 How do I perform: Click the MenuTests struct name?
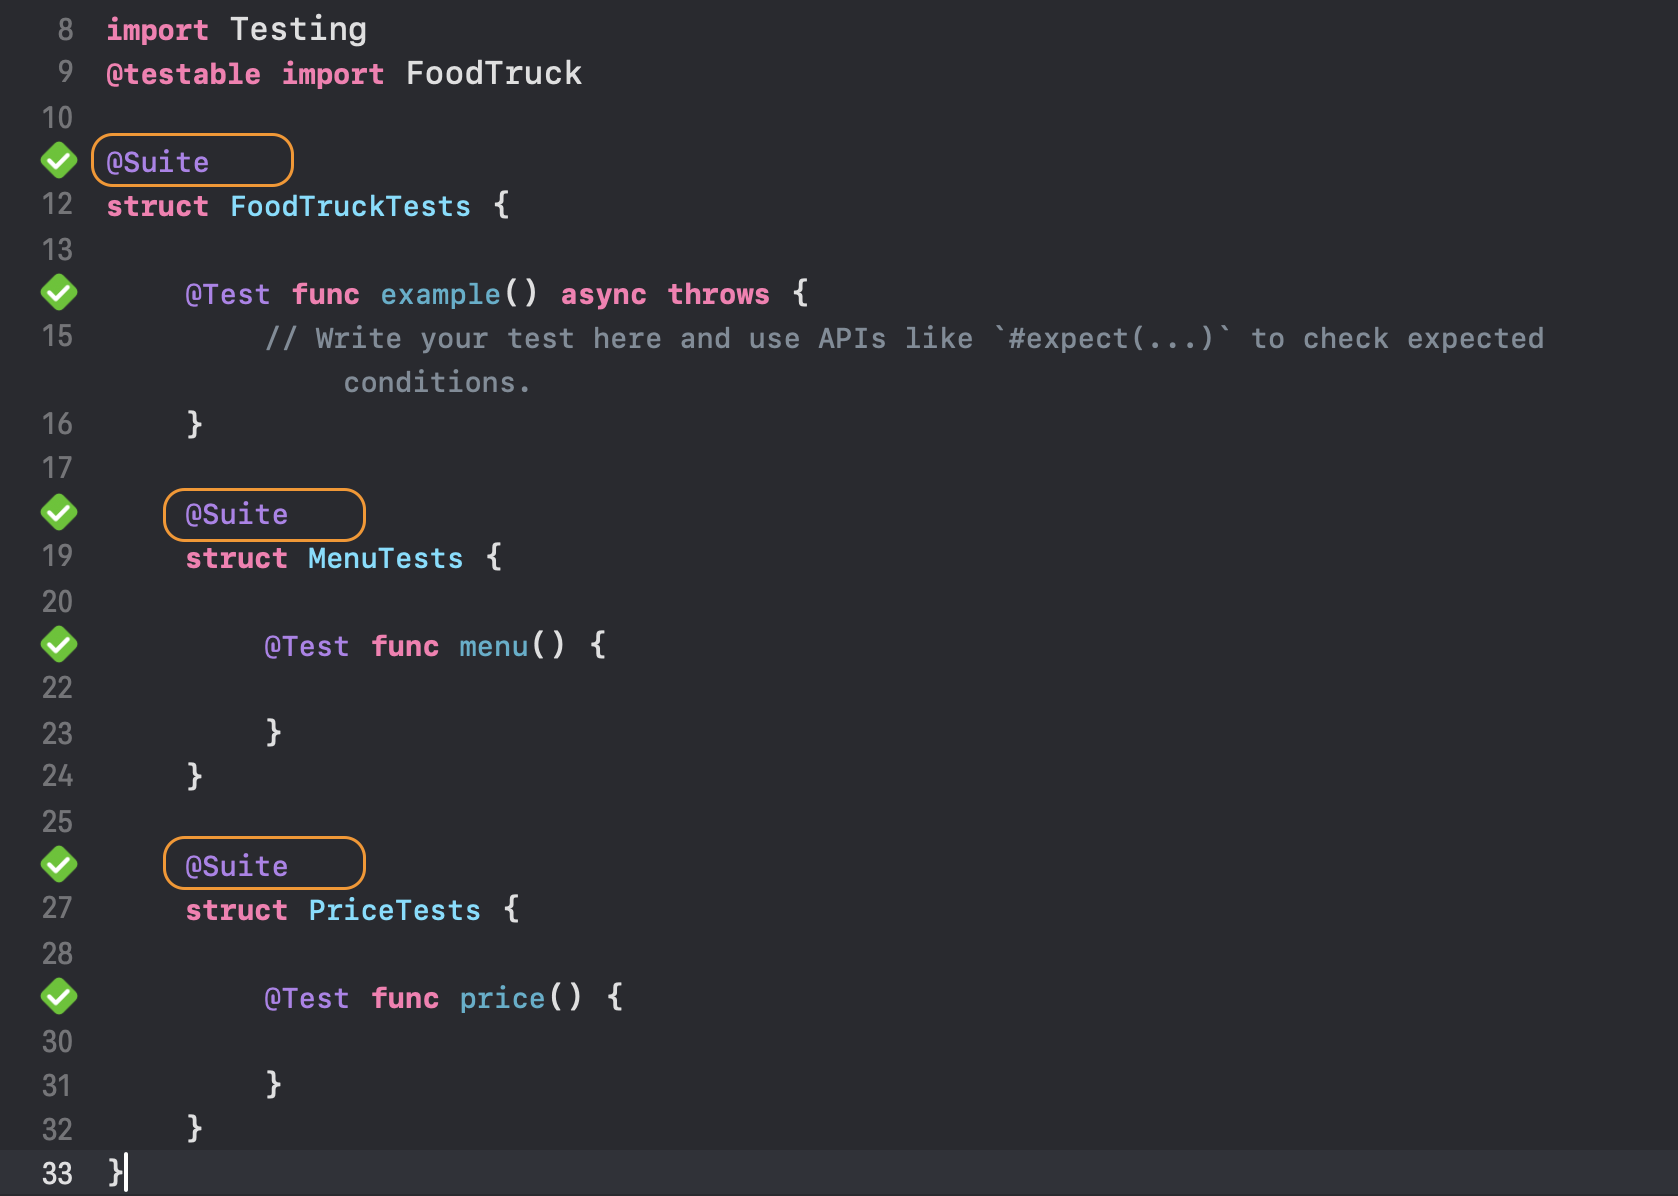coord(385,558)
